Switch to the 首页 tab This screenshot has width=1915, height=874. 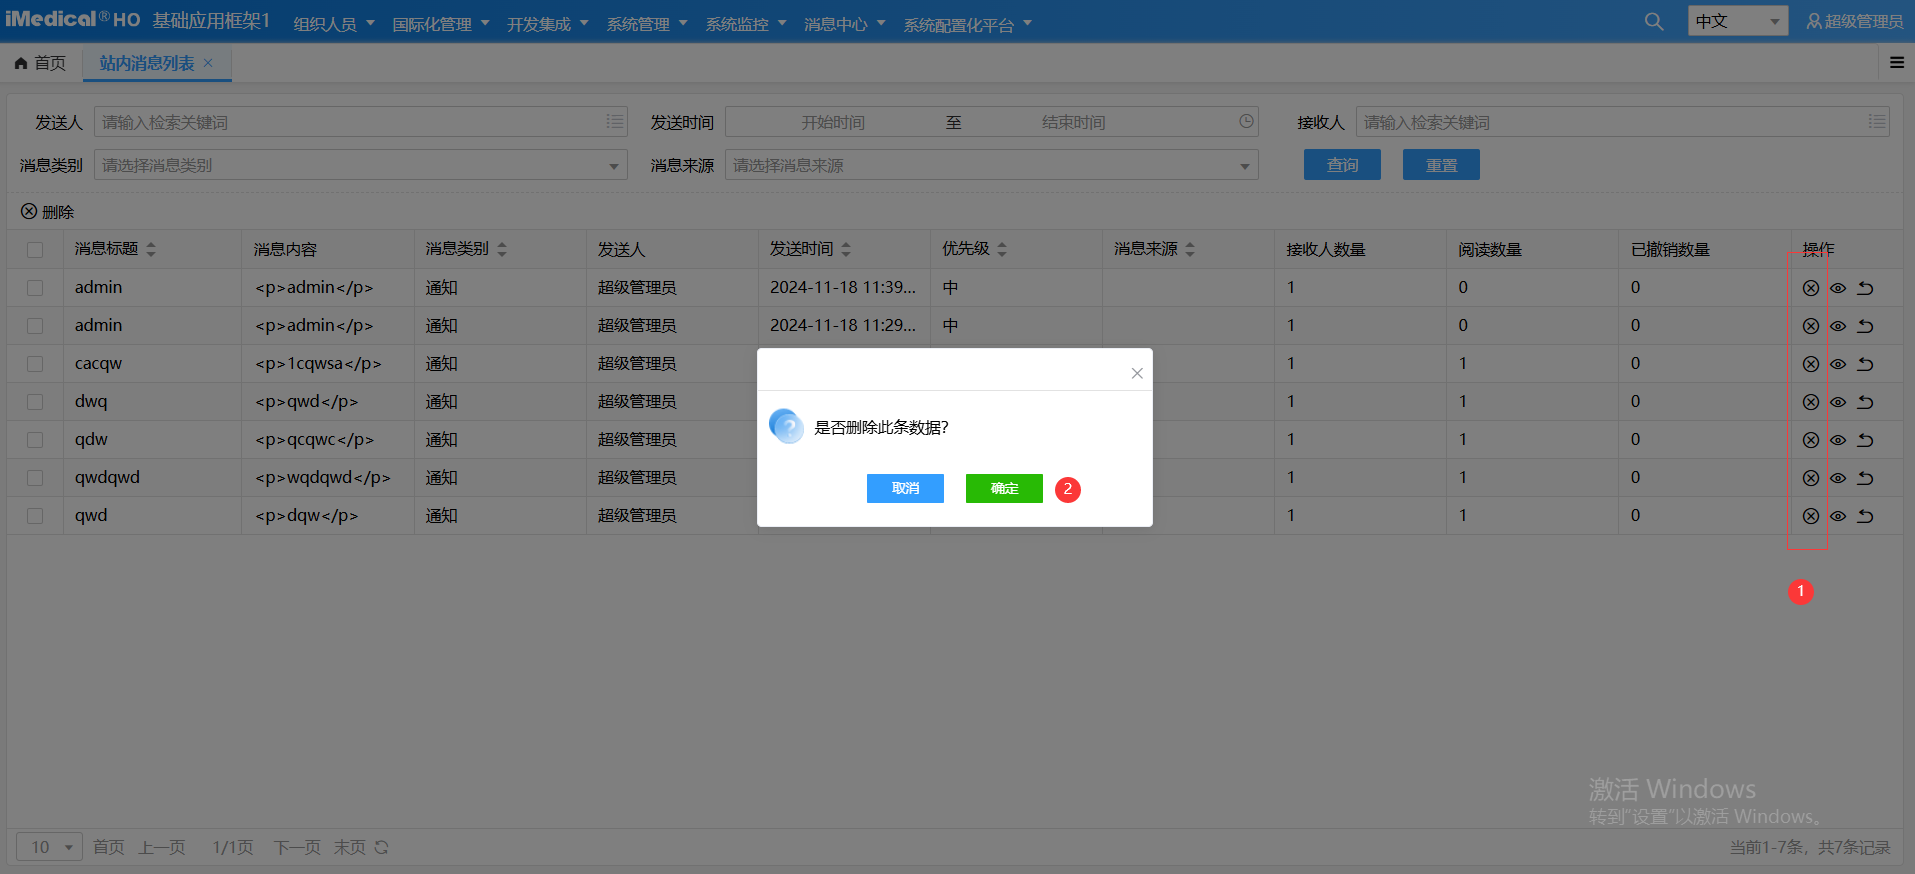pos(41,63)
